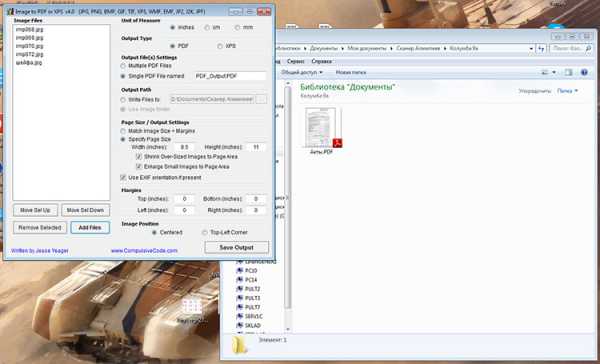Open the Папка arrange-by dropdown
The height and width of the screenshot is (364, 600).
pyautogui.click(x=567, y=91)
